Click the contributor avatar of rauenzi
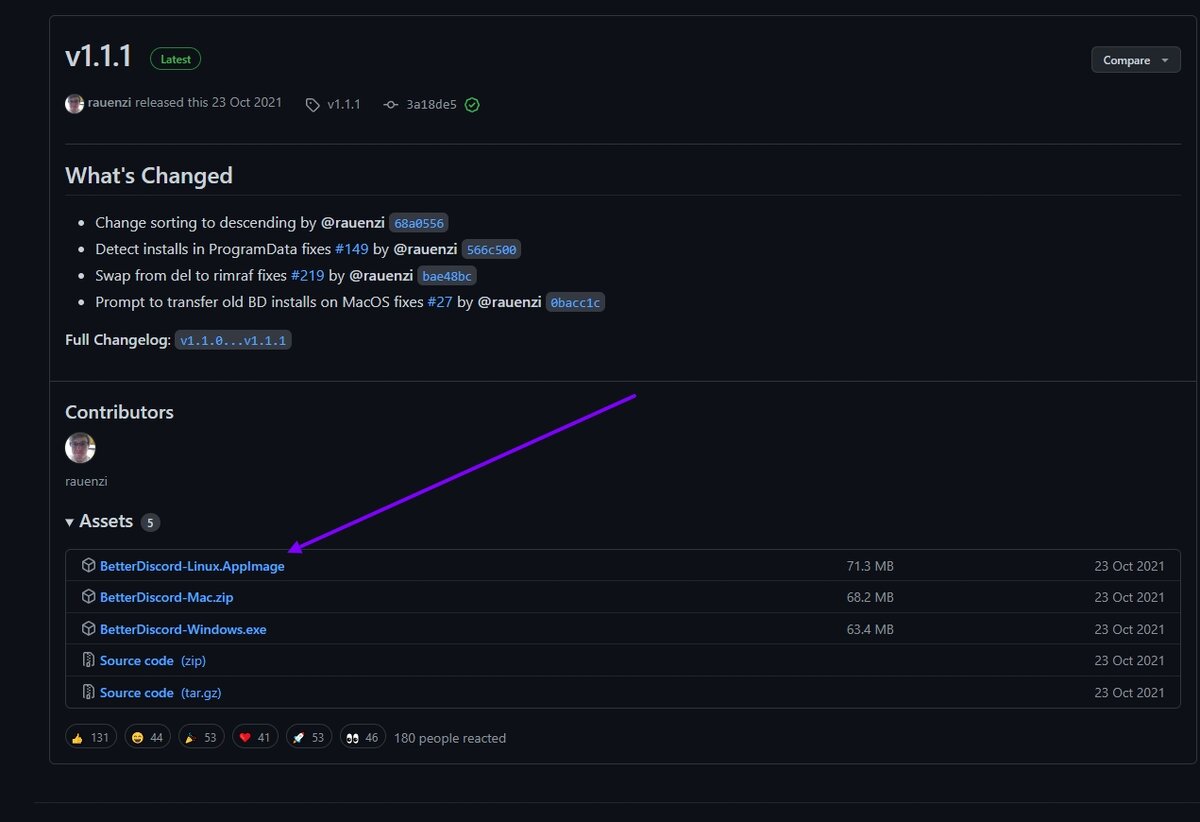Screen dimensions: 1200x822 (80, 448)
